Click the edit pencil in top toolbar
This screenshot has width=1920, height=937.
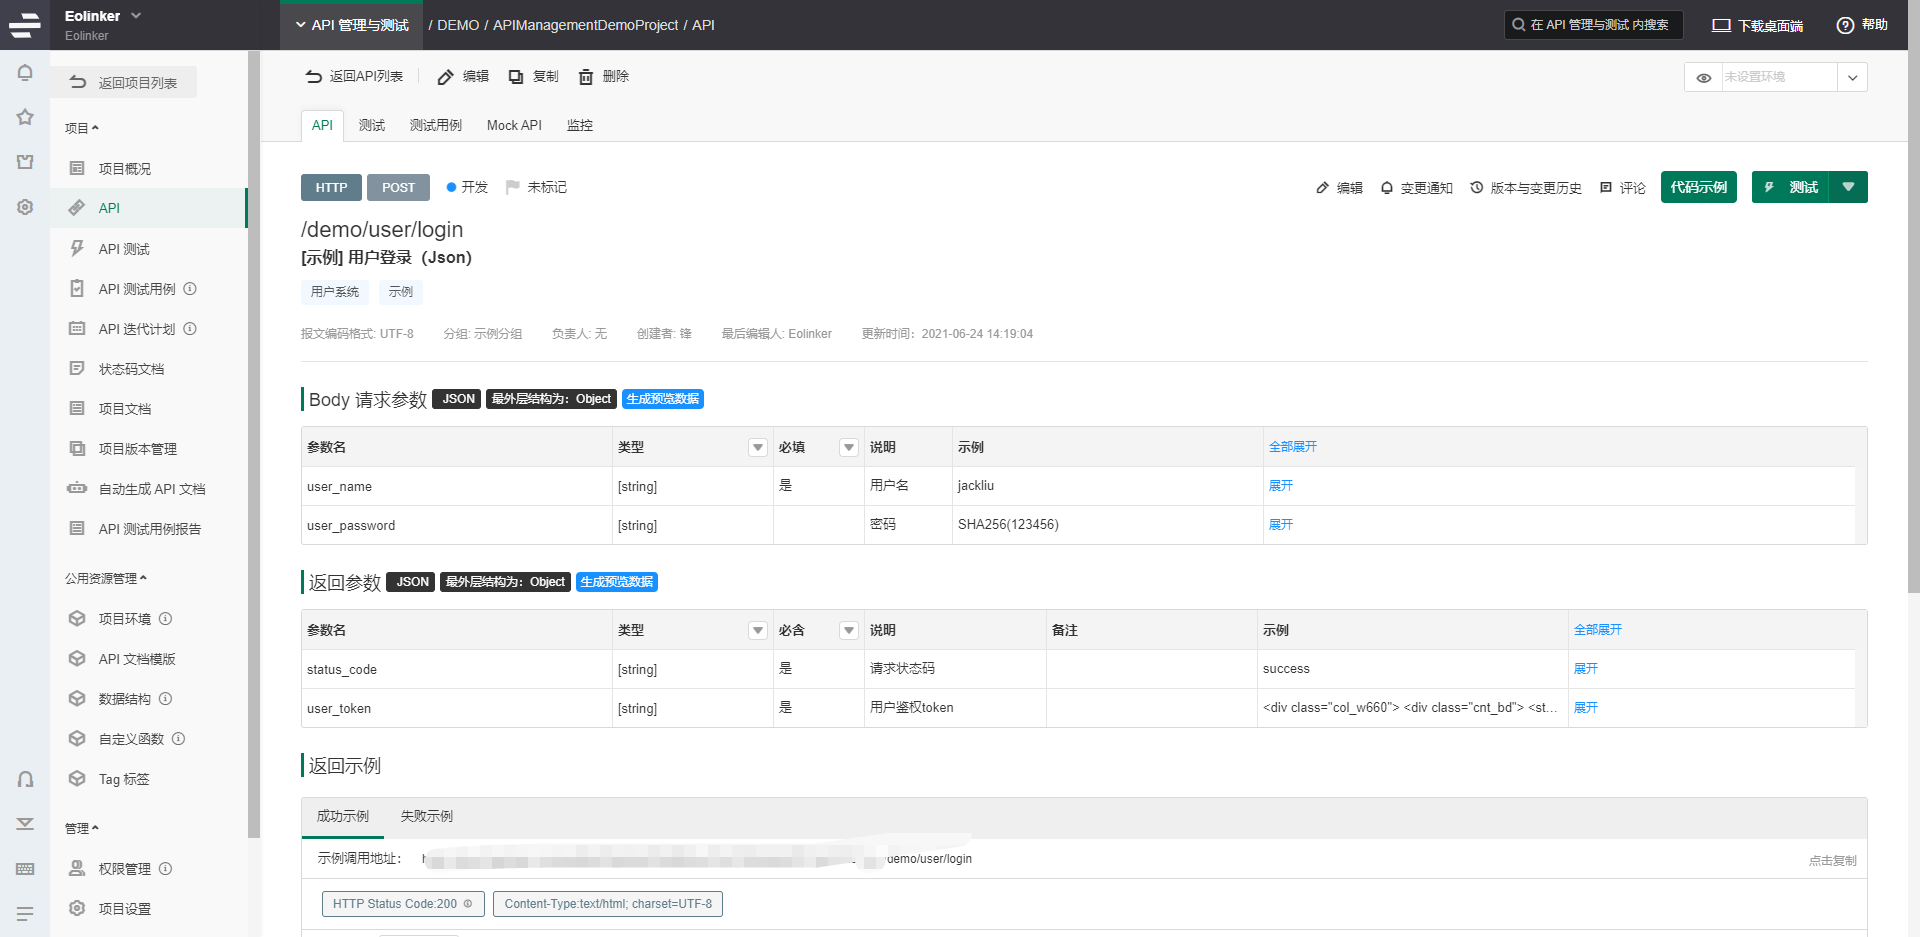point(445,77)
